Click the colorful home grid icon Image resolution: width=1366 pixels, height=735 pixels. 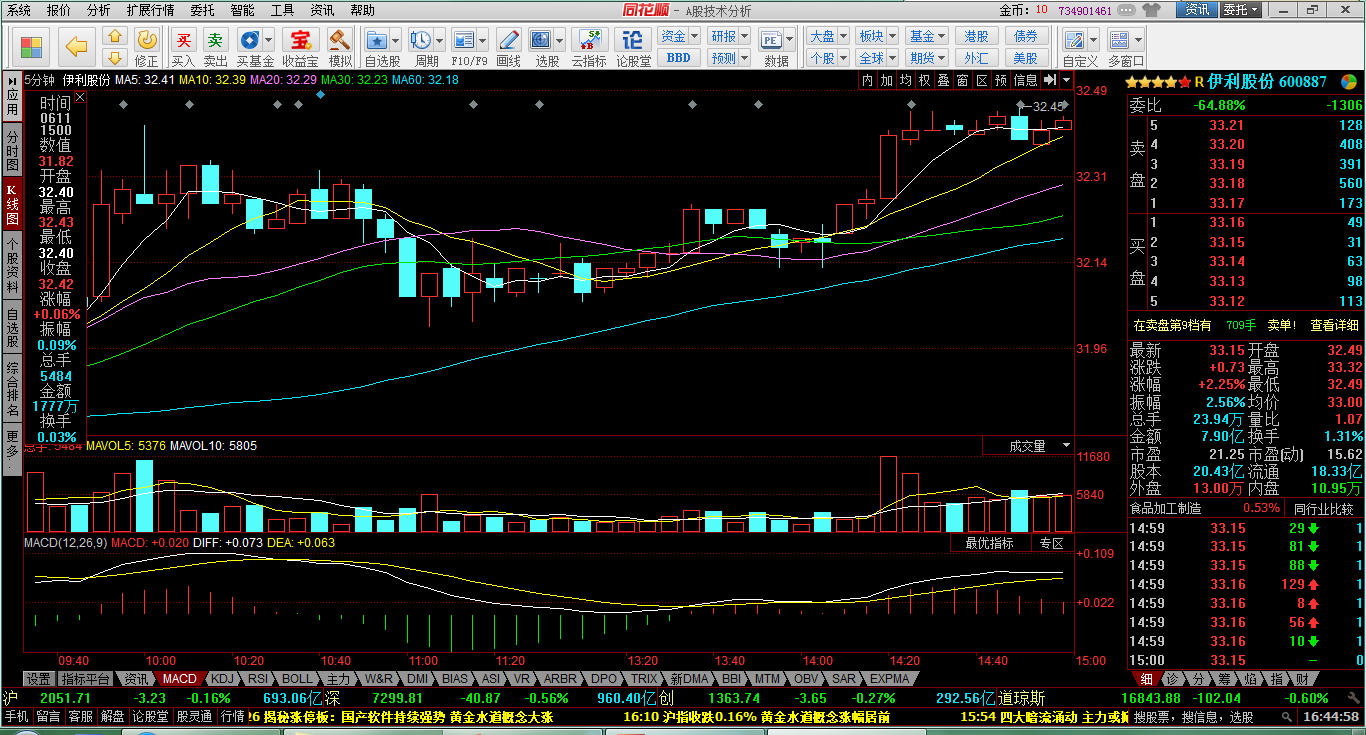click(31, 46)
